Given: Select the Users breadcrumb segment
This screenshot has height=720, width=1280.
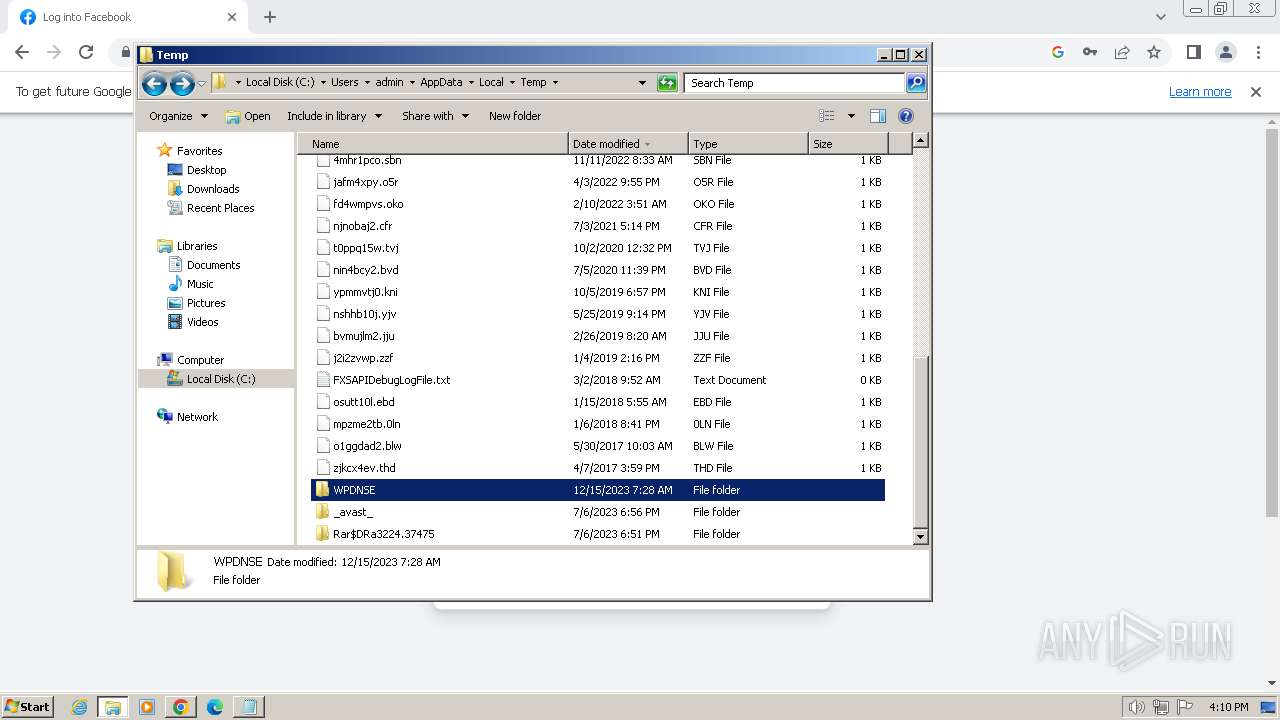Looking at the screenshot, I should coord(345,83).
